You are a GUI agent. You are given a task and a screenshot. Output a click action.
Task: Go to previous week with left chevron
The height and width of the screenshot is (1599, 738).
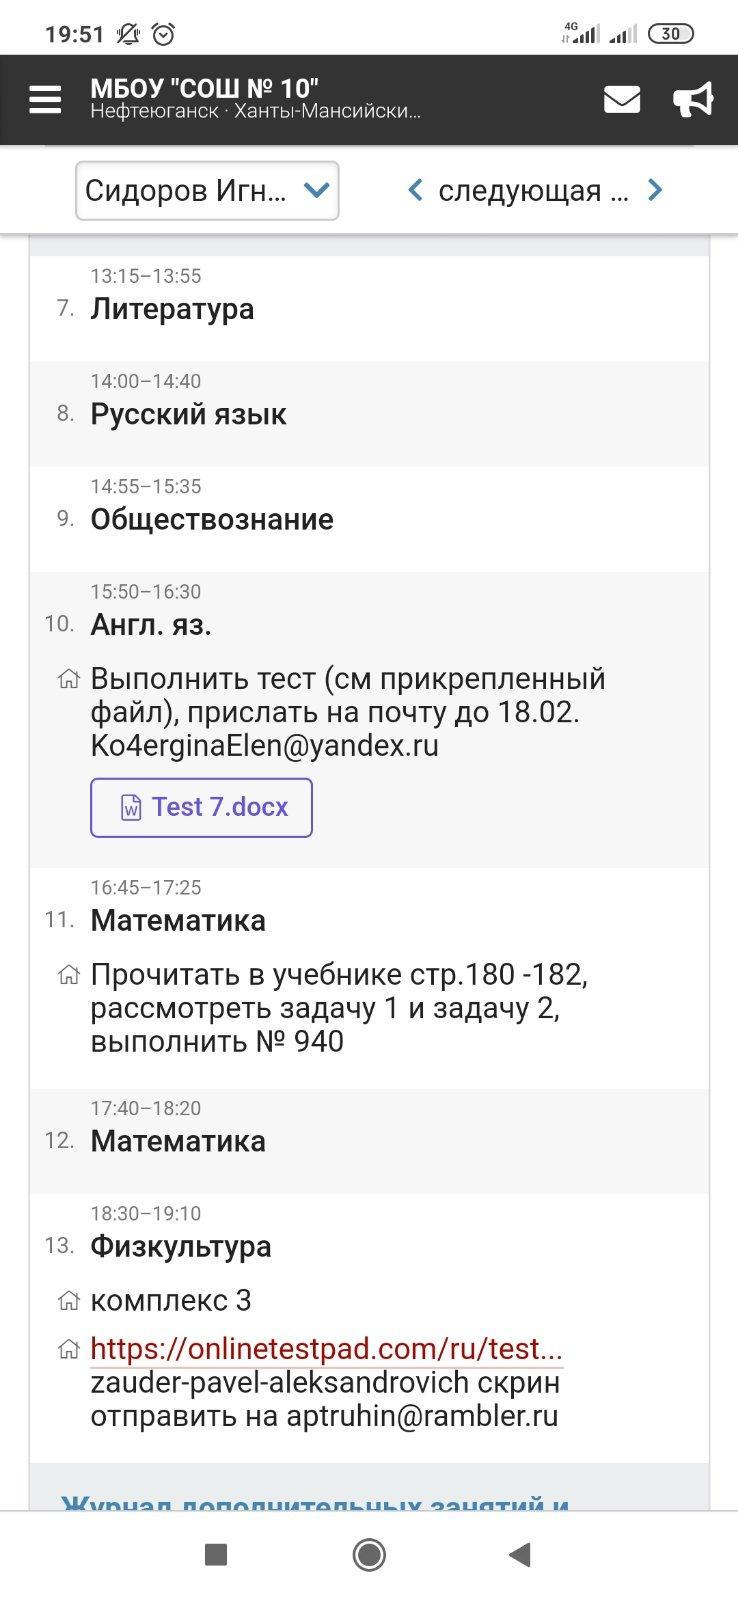pyautogui.click(x=415, y=190)
